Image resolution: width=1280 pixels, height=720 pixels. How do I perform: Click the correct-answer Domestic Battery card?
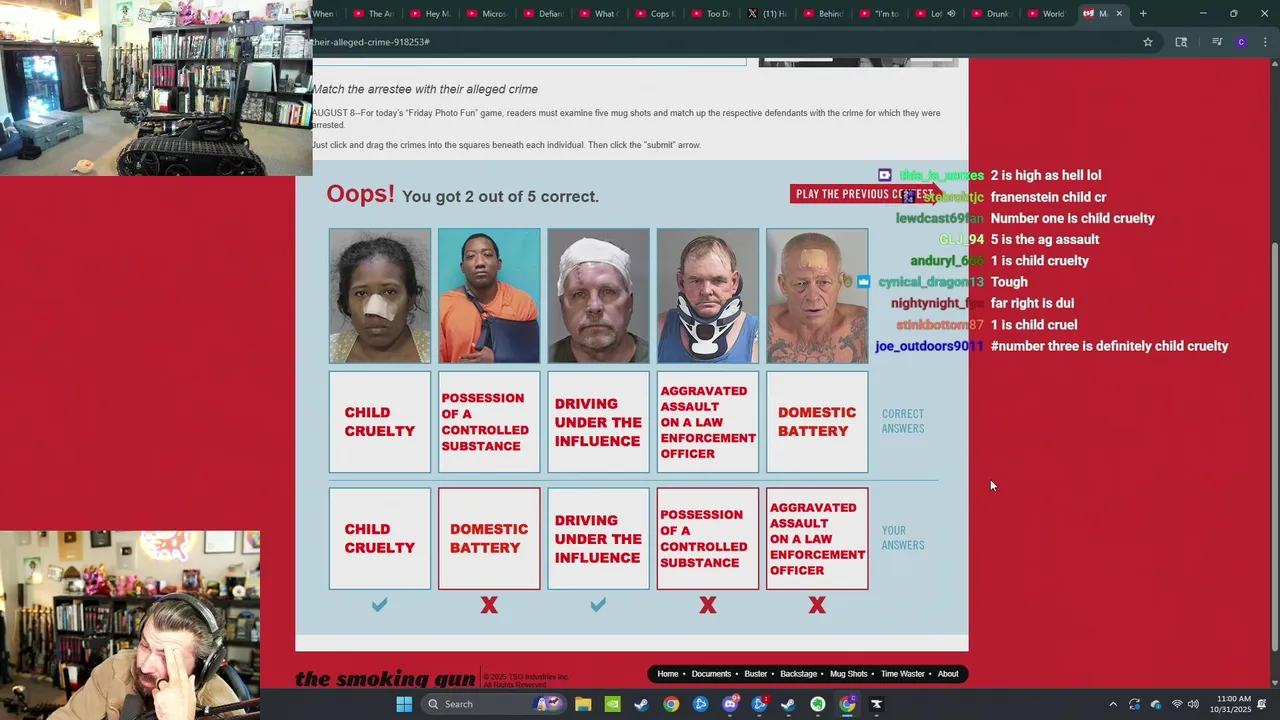coord(817,422)
